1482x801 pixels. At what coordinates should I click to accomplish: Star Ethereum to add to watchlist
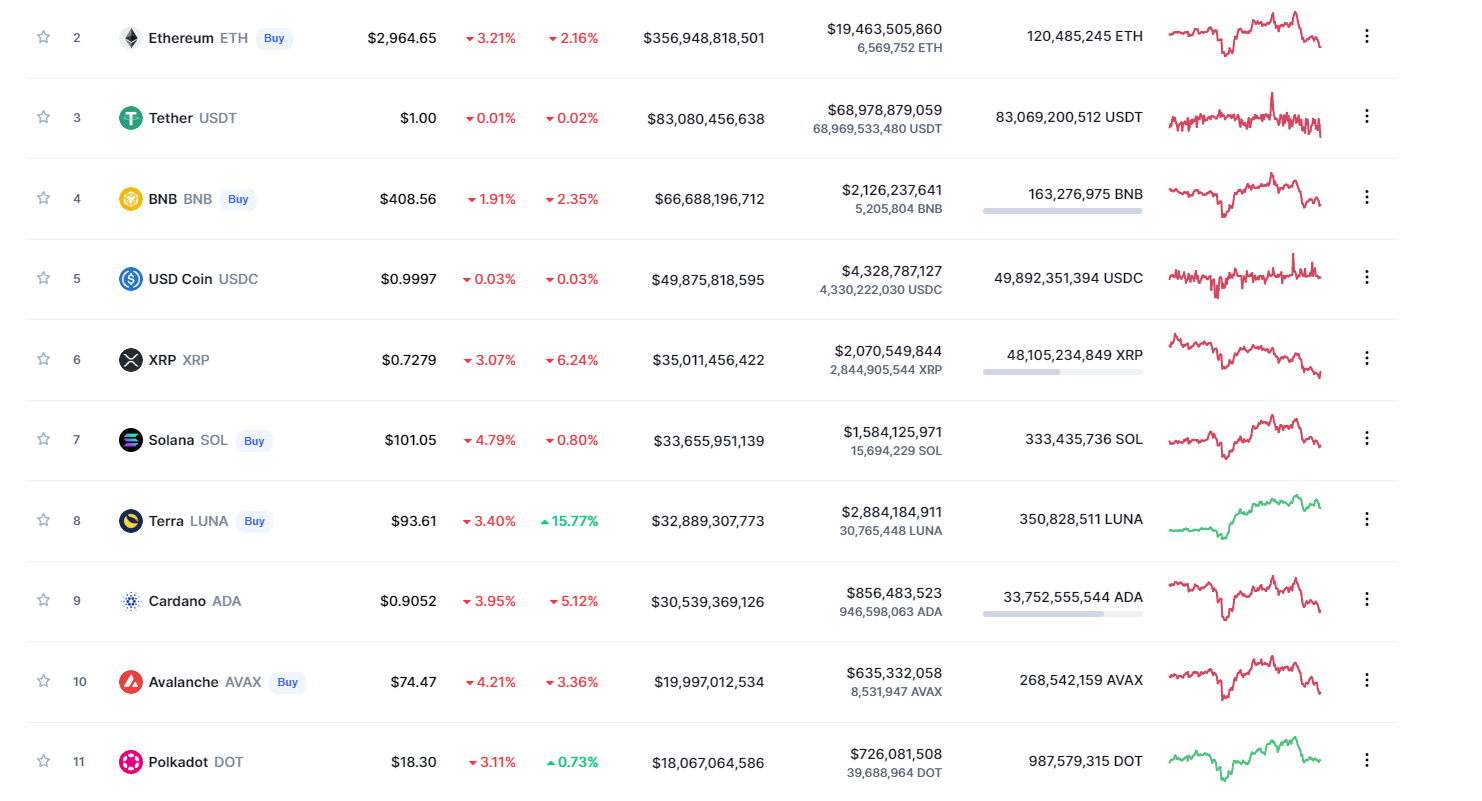click(43, 37)
